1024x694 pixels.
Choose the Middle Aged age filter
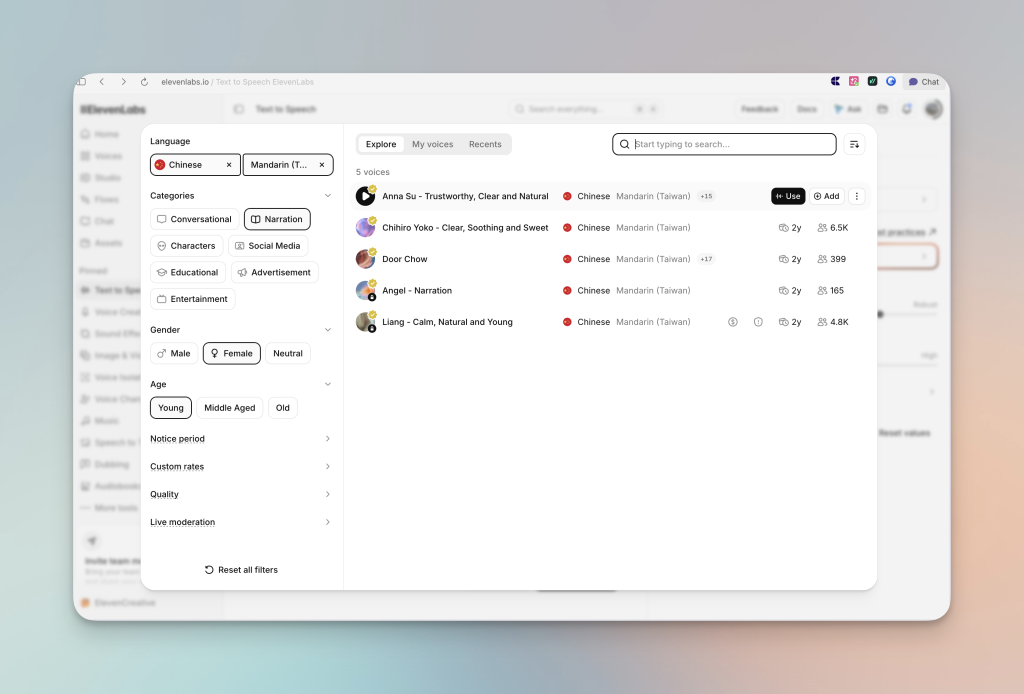point(229,408)
